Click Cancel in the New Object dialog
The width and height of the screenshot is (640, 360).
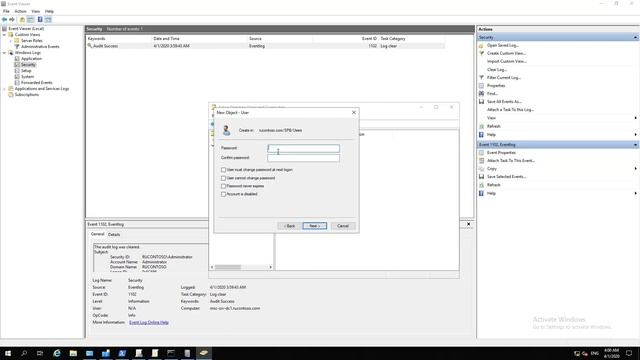click(343, 226)
